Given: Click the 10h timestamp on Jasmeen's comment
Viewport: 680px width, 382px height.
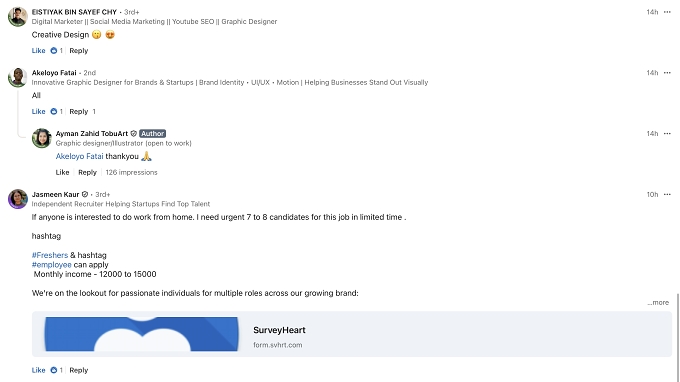Looking at the screenshot, I should pos(652,194).
